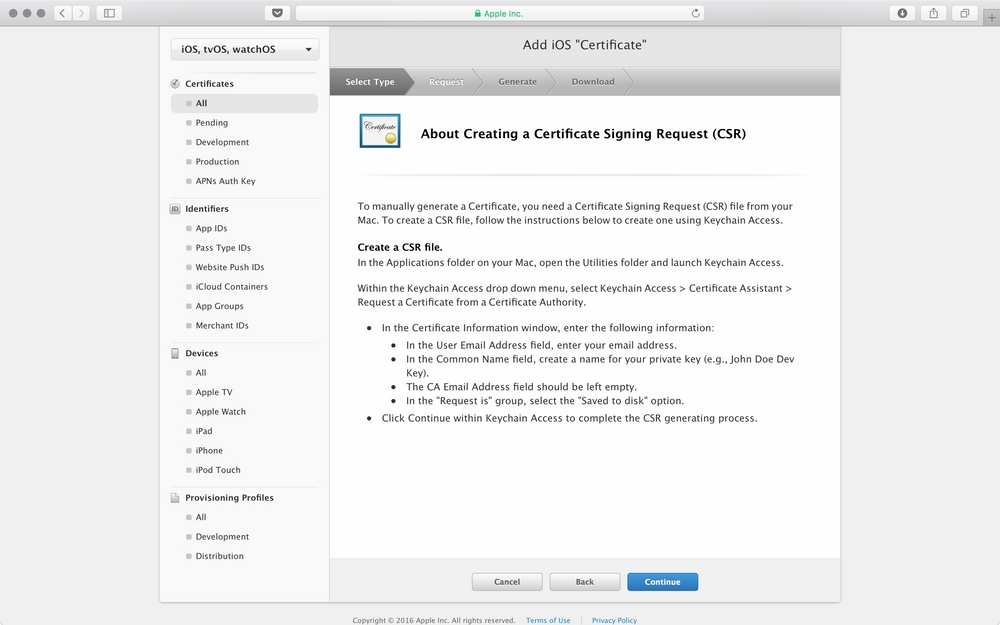Open iCloud Containers
Image resolution: width=1000 pixels, height=625 pixels.
(x=232, y=287)
